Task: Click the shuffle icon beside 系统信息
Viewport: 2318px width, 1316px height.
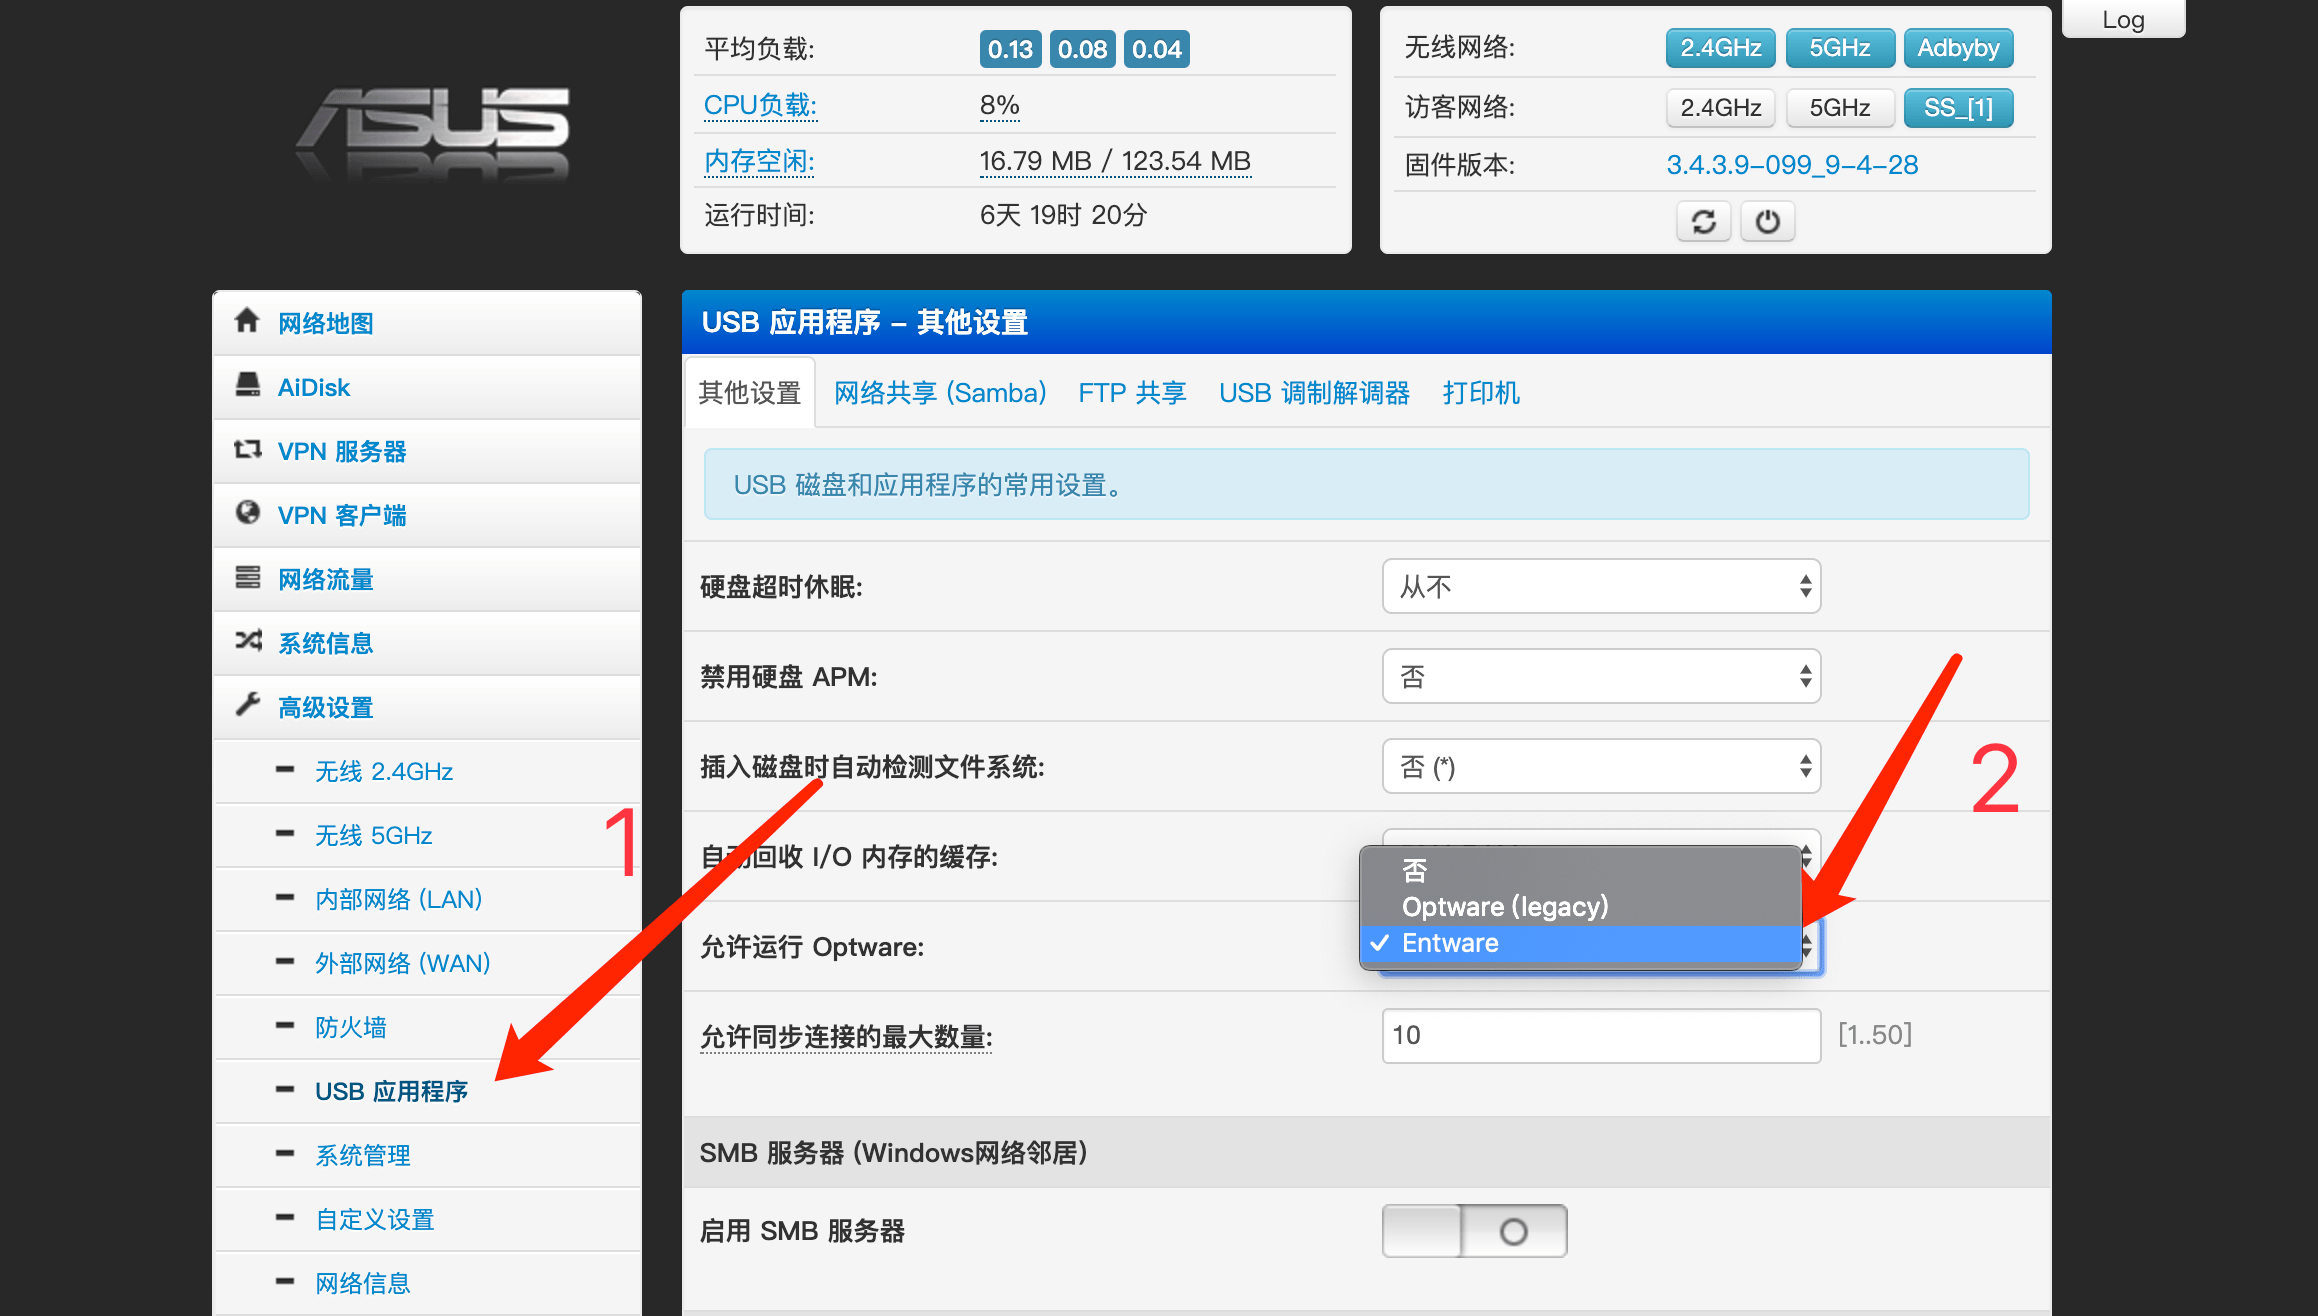Action: (247, 641)
